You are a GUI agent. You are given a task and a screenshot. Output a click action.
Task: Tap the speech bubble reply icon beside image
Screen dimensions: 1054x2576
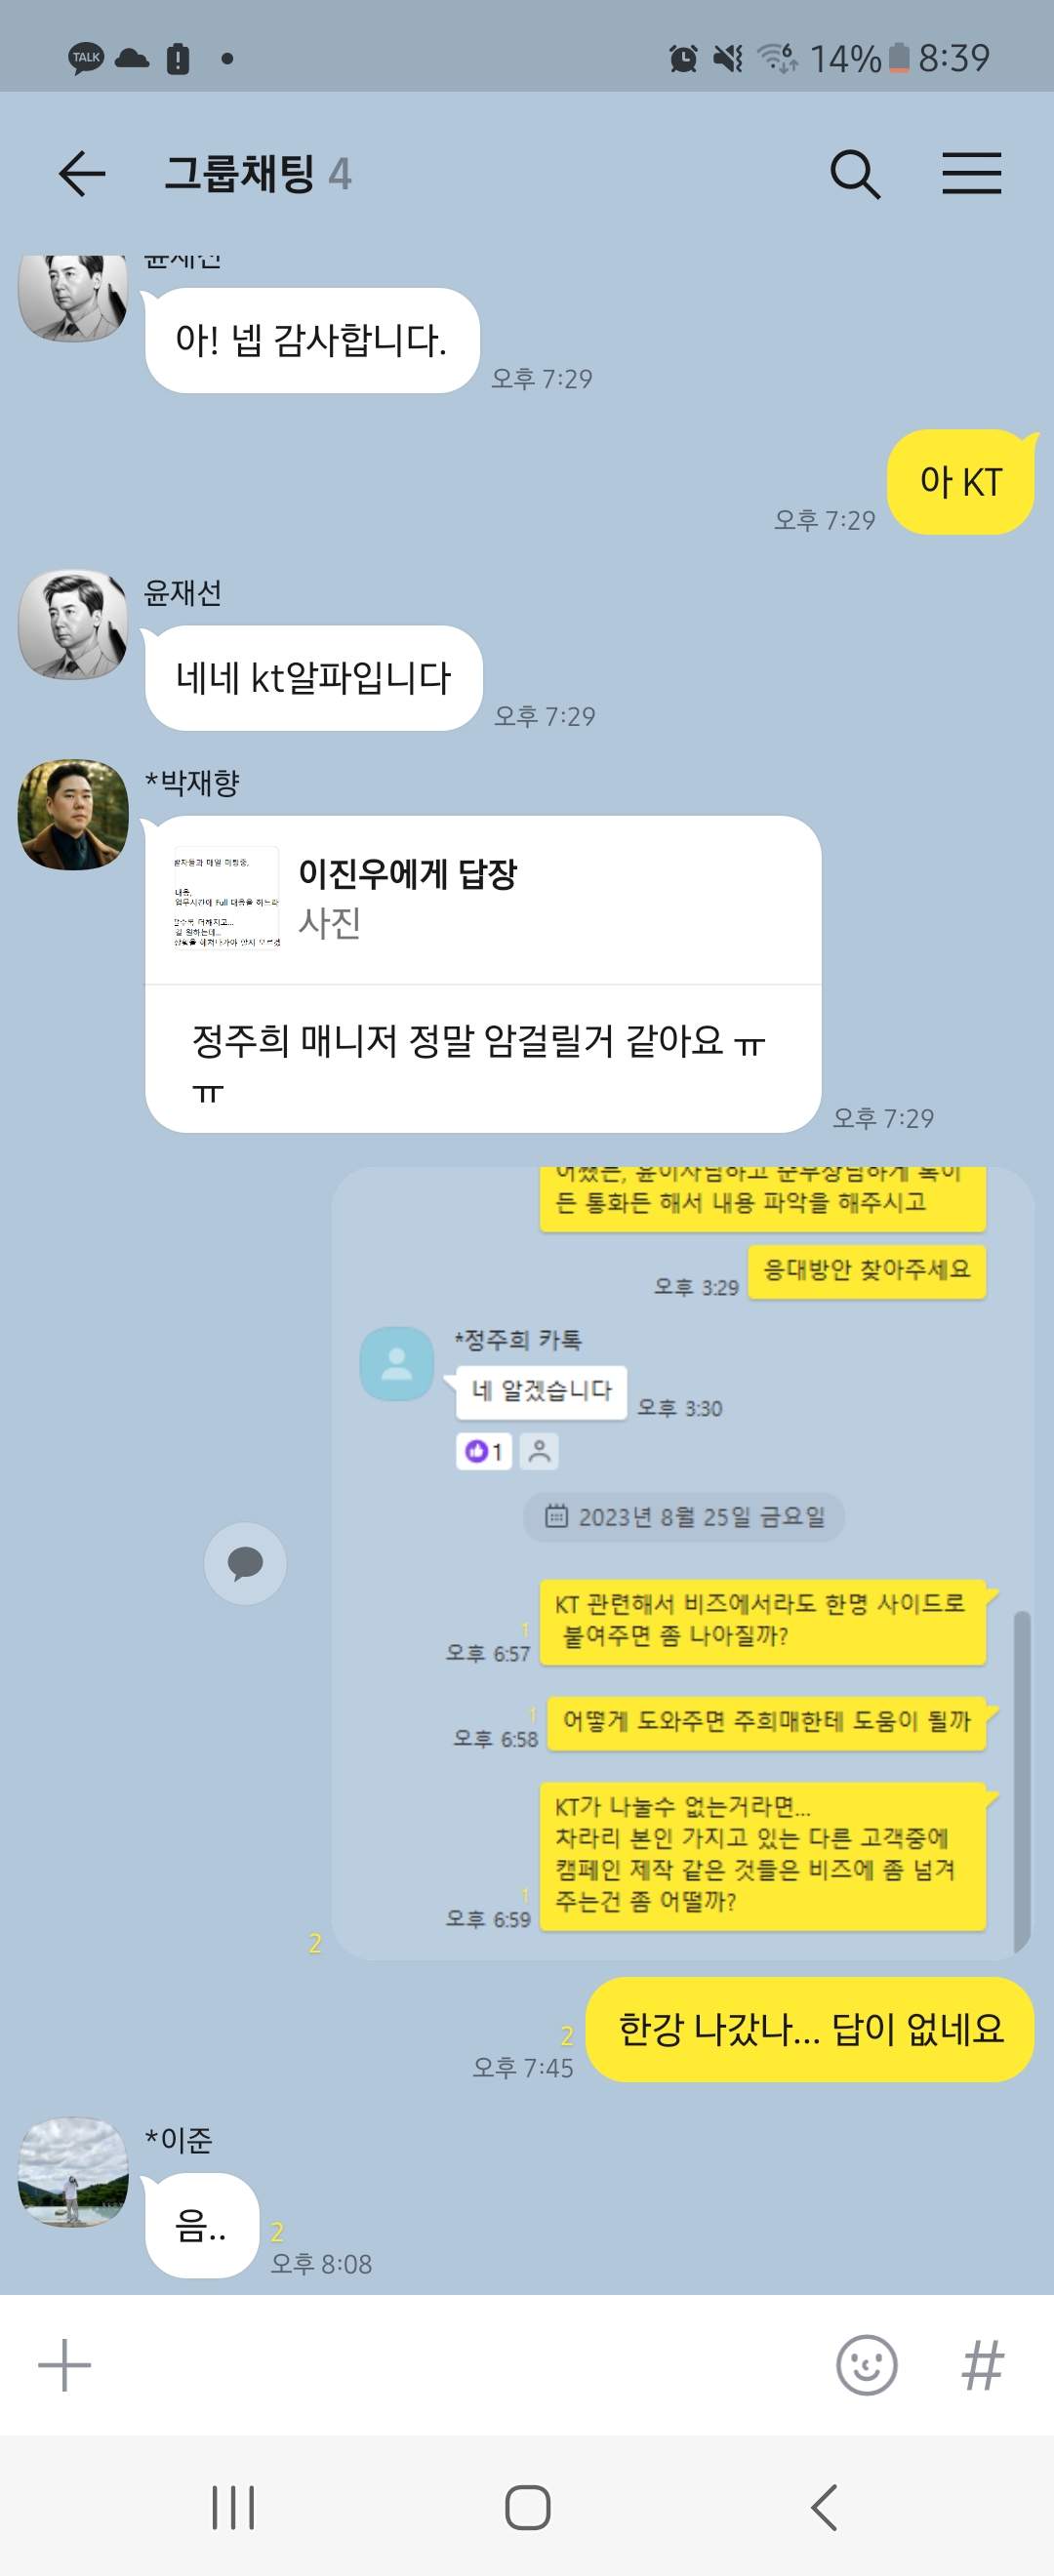coord(245,1563)
